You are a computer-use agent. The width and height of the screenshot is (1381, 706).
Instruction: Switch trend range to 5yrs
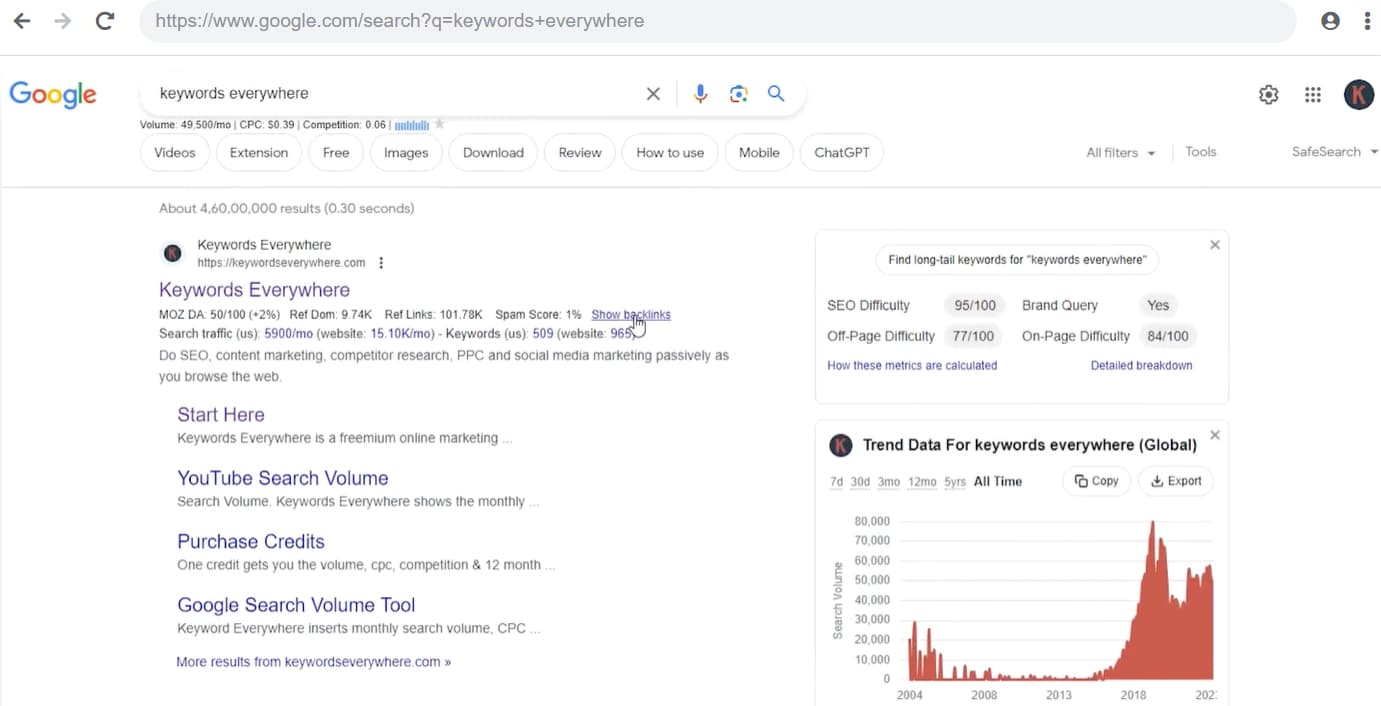955,482
